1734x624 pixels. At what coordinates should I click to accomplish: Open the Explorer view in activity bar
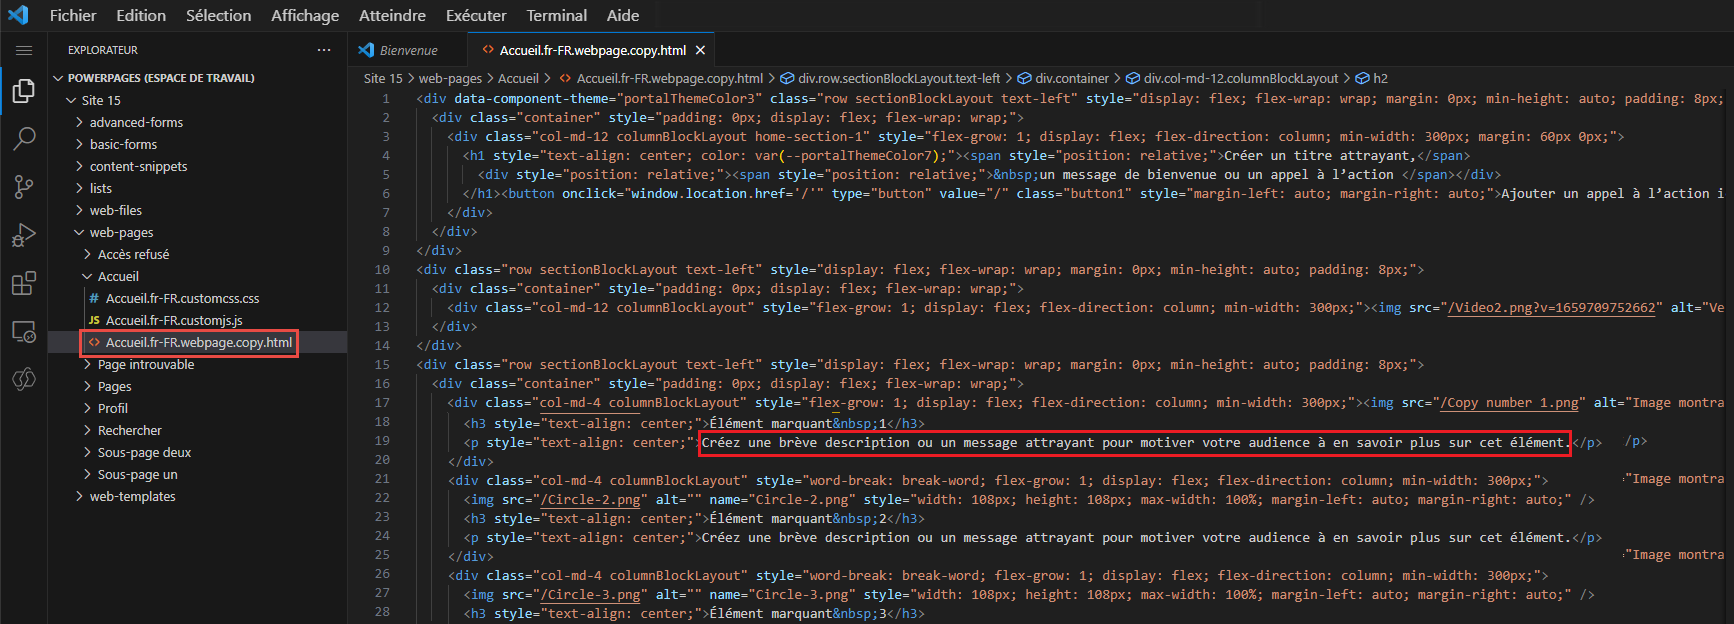(x=24, y=92)
